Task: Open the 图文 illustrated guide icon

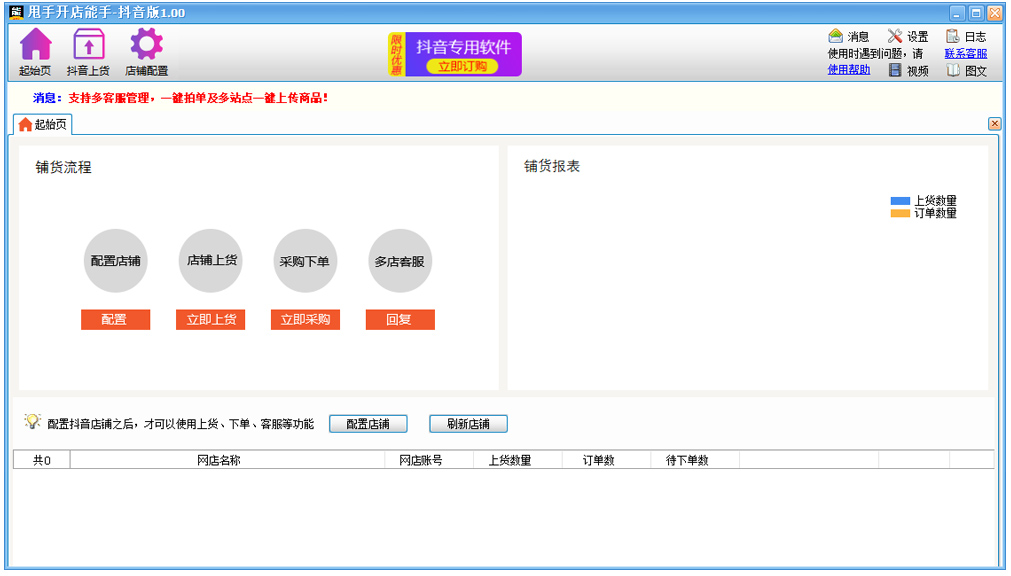Action: point(953,70)
